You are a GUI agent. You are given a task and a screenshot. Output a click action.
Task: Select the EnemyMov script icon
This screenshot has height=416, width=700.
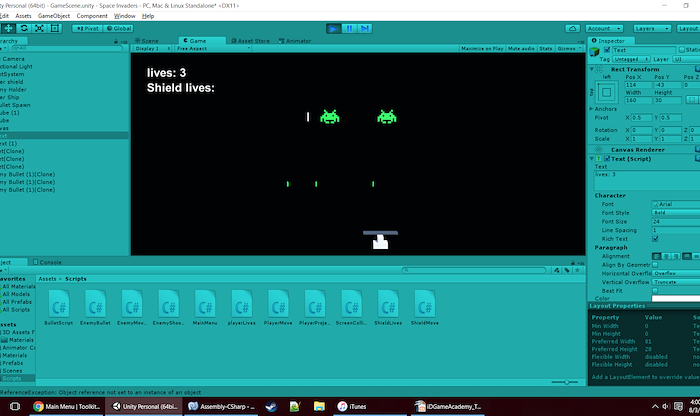(x=132, y=304)
